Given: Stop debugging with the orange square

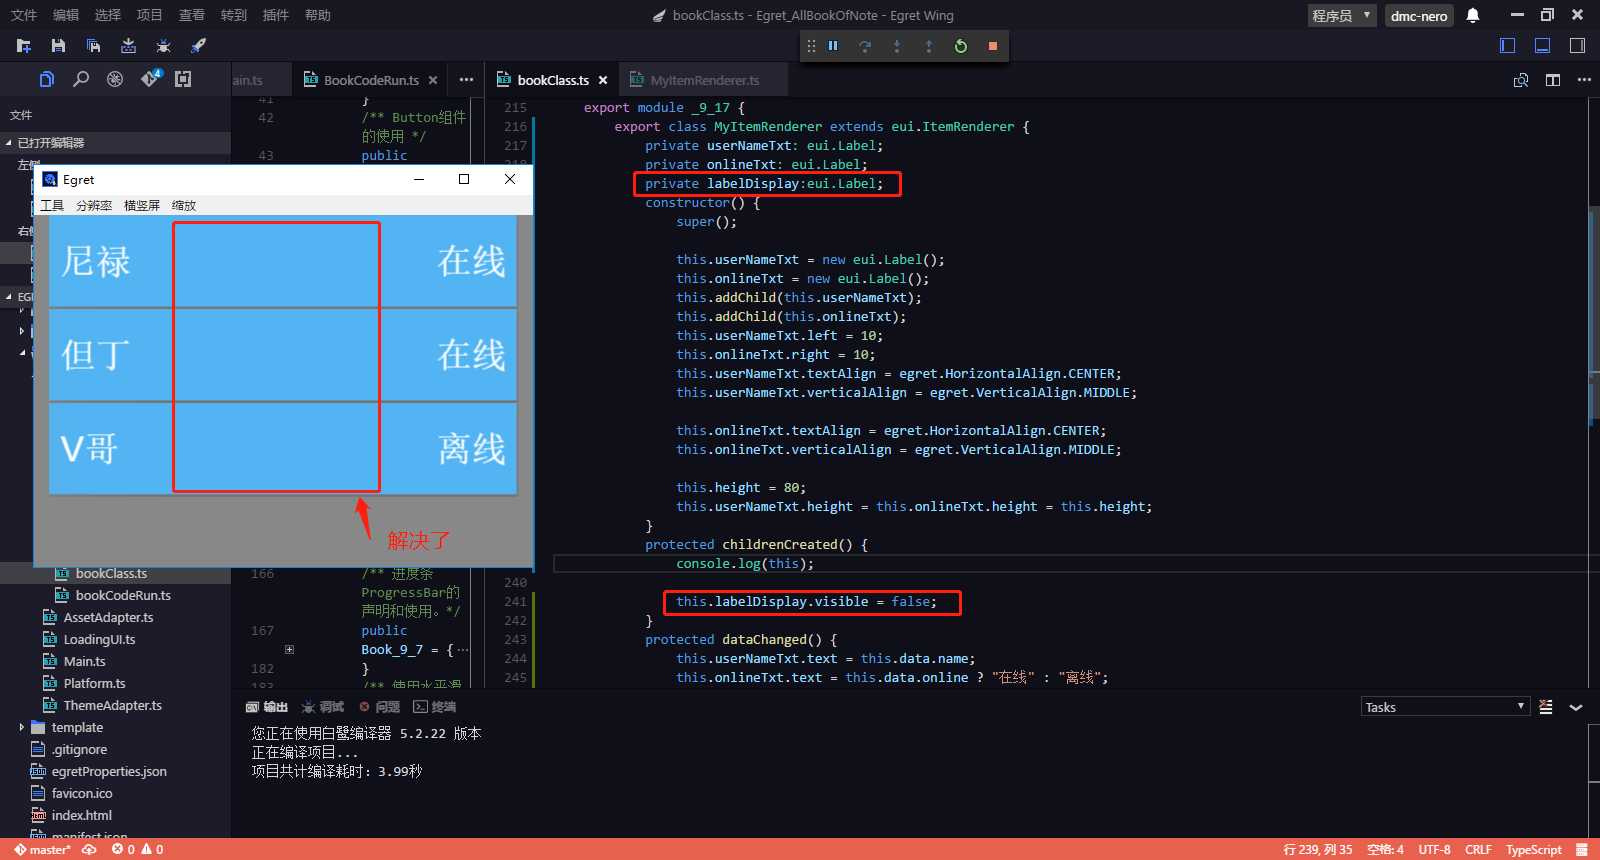Looking at the screenshot, I should coord(993,46).
